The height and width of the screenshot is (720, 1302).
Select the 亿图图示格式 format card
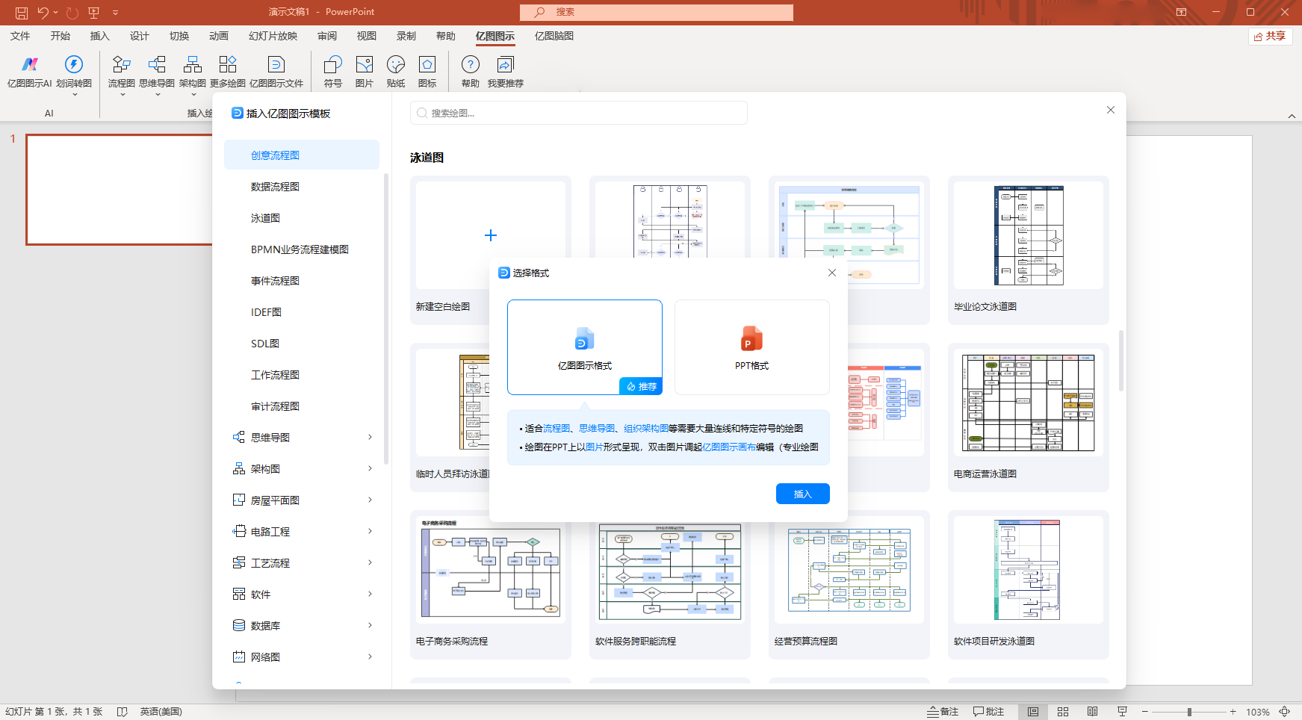(584, 347)
